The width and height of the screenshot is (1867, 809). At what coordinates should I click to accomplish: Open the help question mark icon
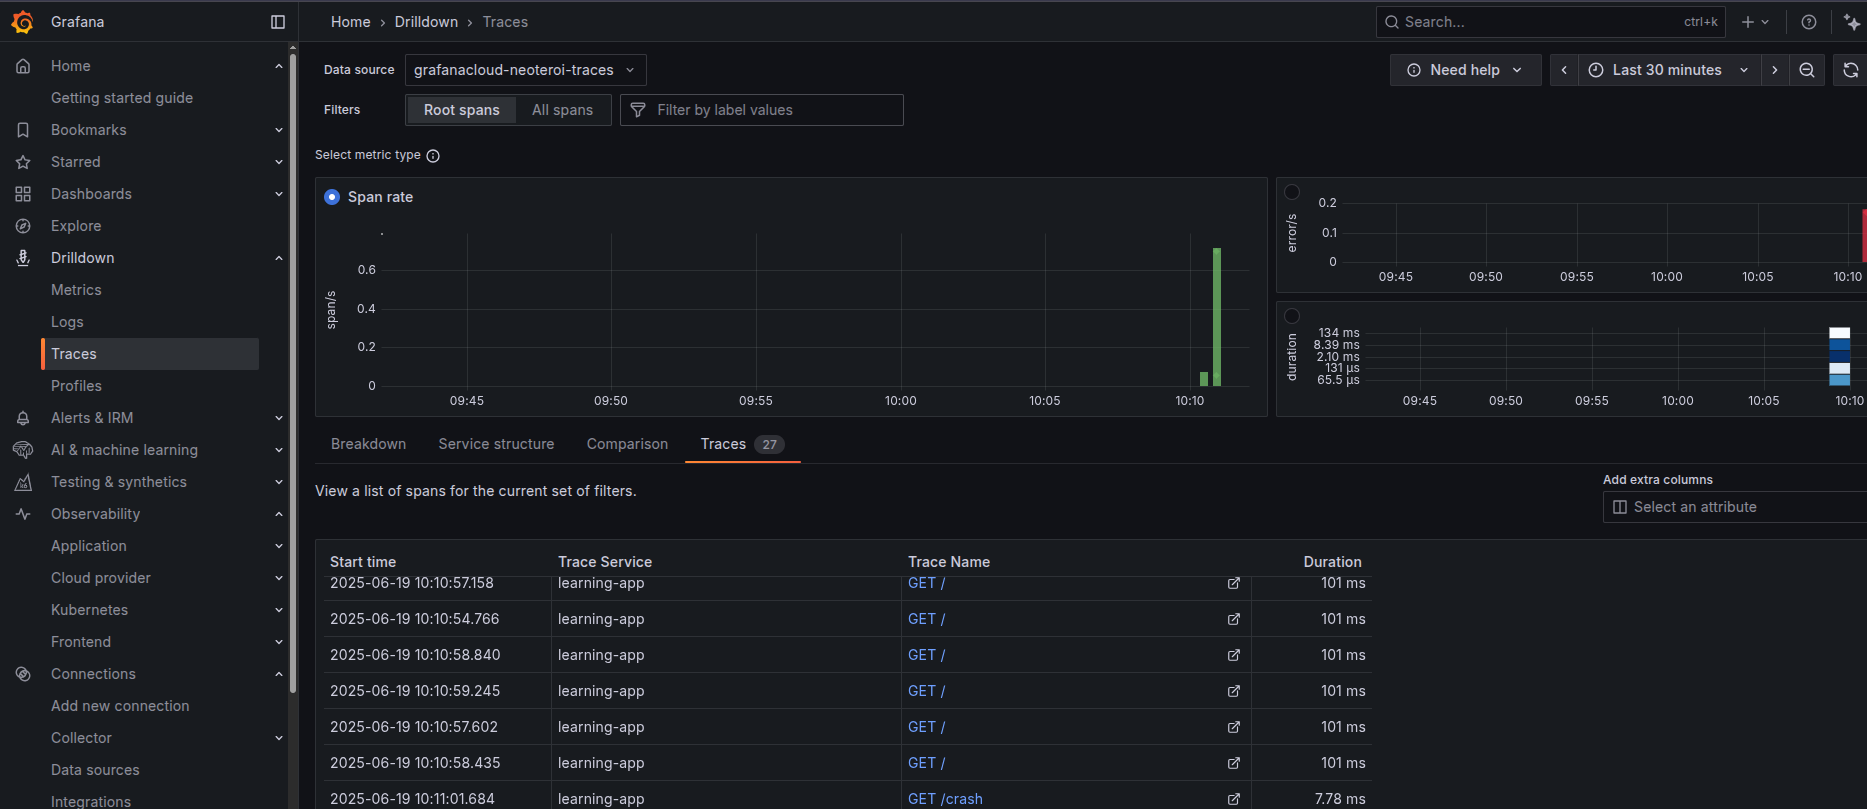[x=1809, y=22]
